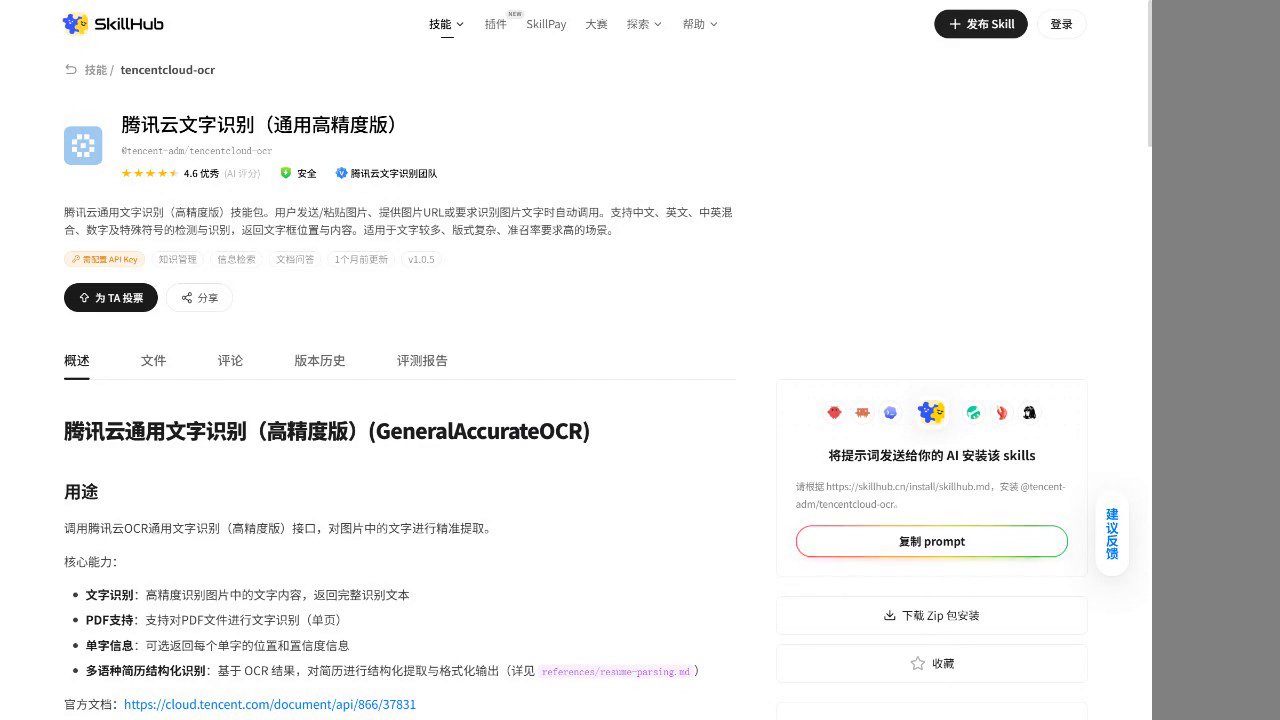This screenshot has width=1280, height=720.
Task: Click the 登录 button
Action: coord(1061,24)
